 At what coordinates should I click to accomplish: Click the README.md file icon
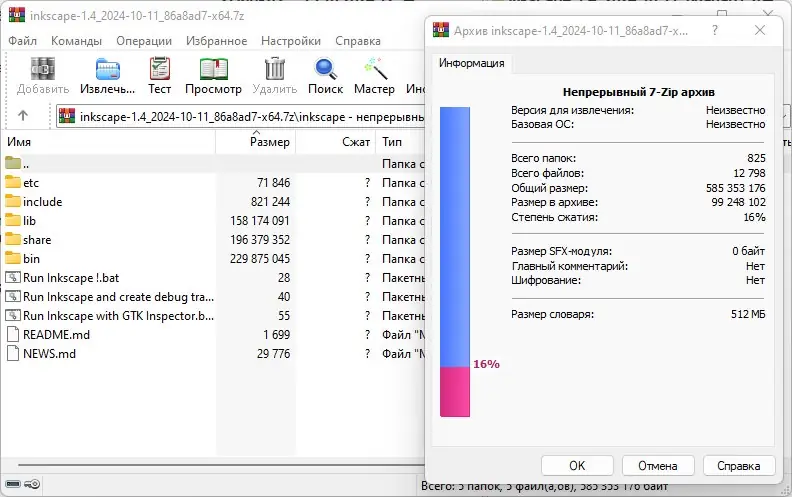(x=13, y=334)
